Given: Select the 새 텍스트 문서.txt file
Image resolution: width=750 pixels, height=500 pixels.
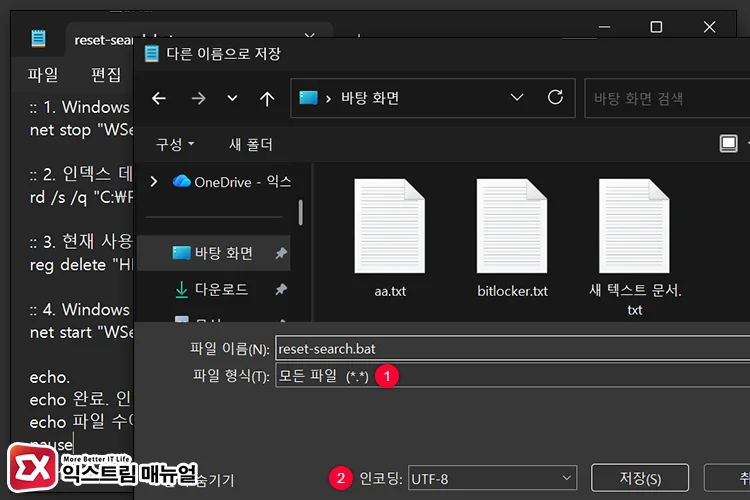Looking at the screenshot, I should pos(635,247).
